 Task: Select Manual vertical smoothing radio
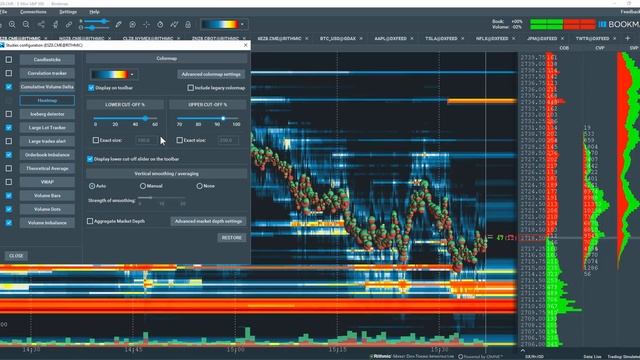tap(142, 186)
